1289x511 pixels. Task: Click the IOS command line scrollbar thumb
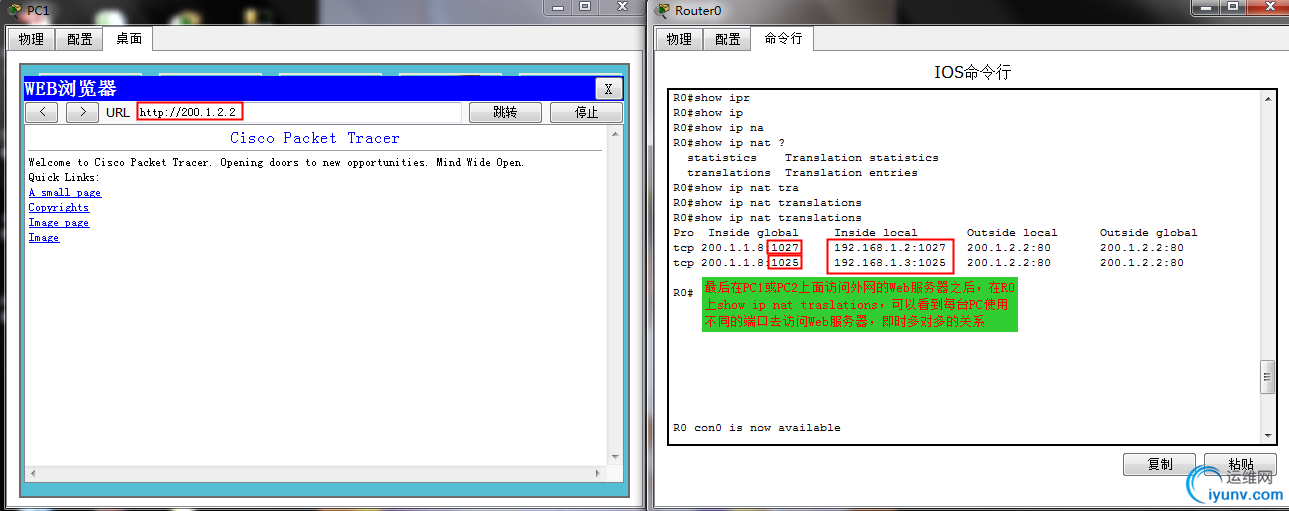(x=1268, y=377)
